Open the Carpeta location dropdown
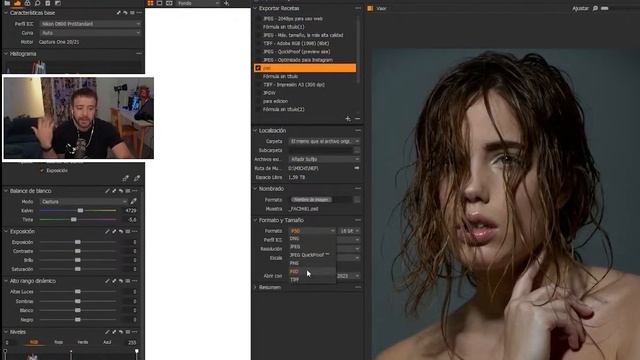This screenshot has width=640, height=360. (324, 141)
